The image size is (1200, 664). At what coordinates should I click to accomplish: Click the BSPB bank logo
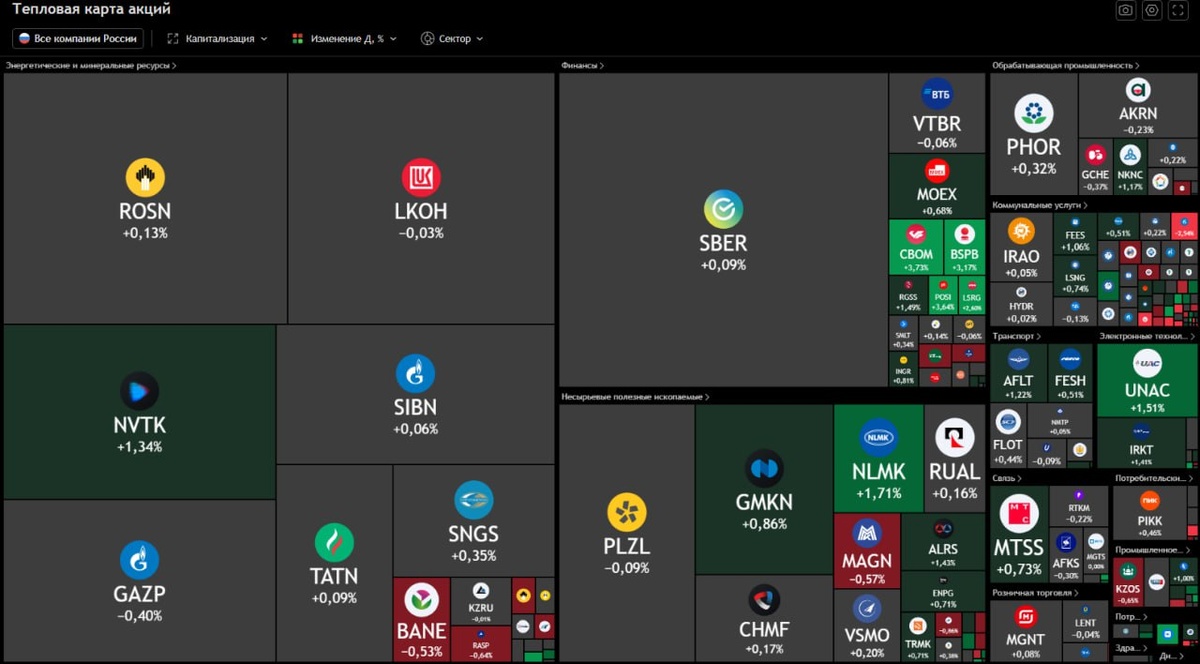(x=964, y=234)
